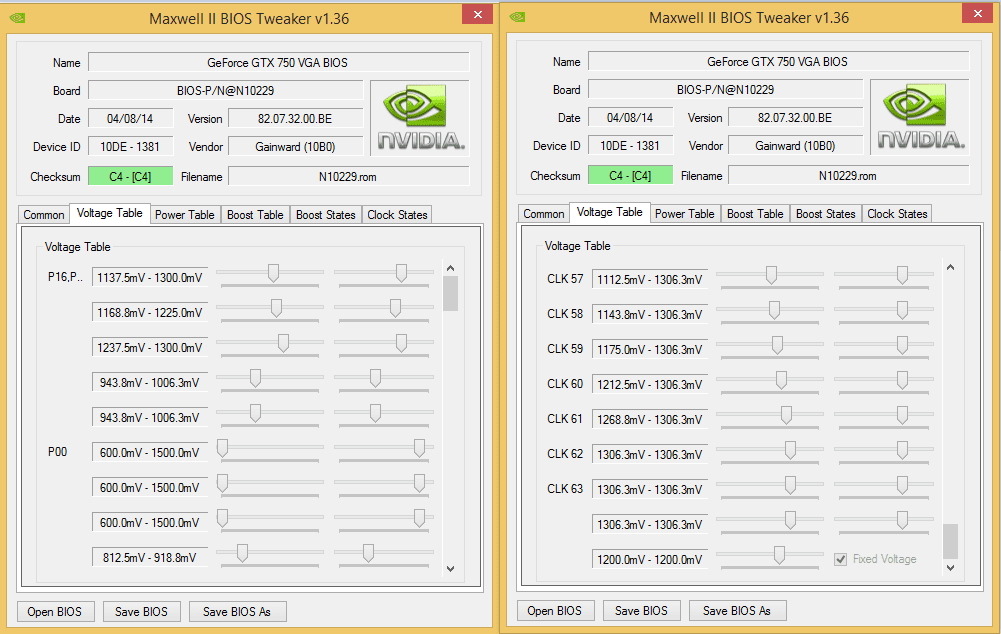This screenshot has width=1001, height=634.
Task: Click the NVIDIA app icon in right window title bar
Action: (x=518, y=17)
